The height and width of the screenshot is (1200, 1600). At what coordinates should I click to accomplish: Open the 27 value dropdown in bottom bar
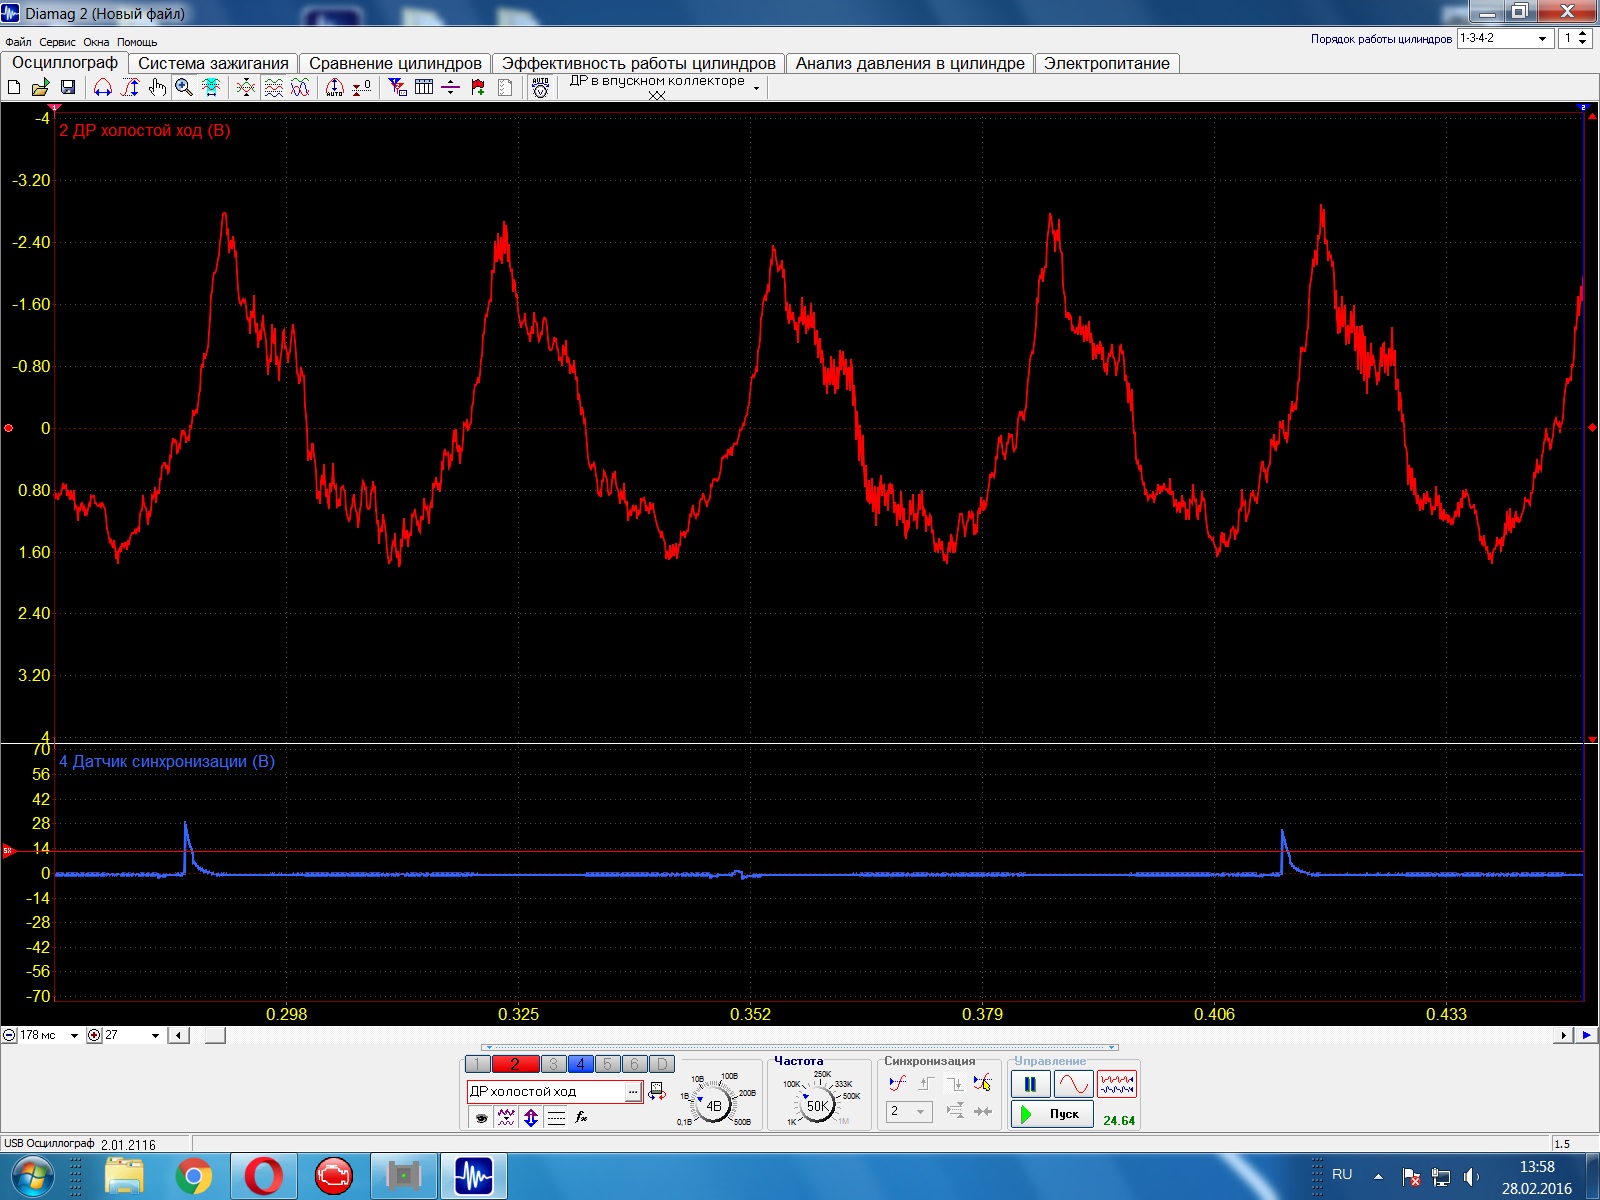click(155, 1035)
